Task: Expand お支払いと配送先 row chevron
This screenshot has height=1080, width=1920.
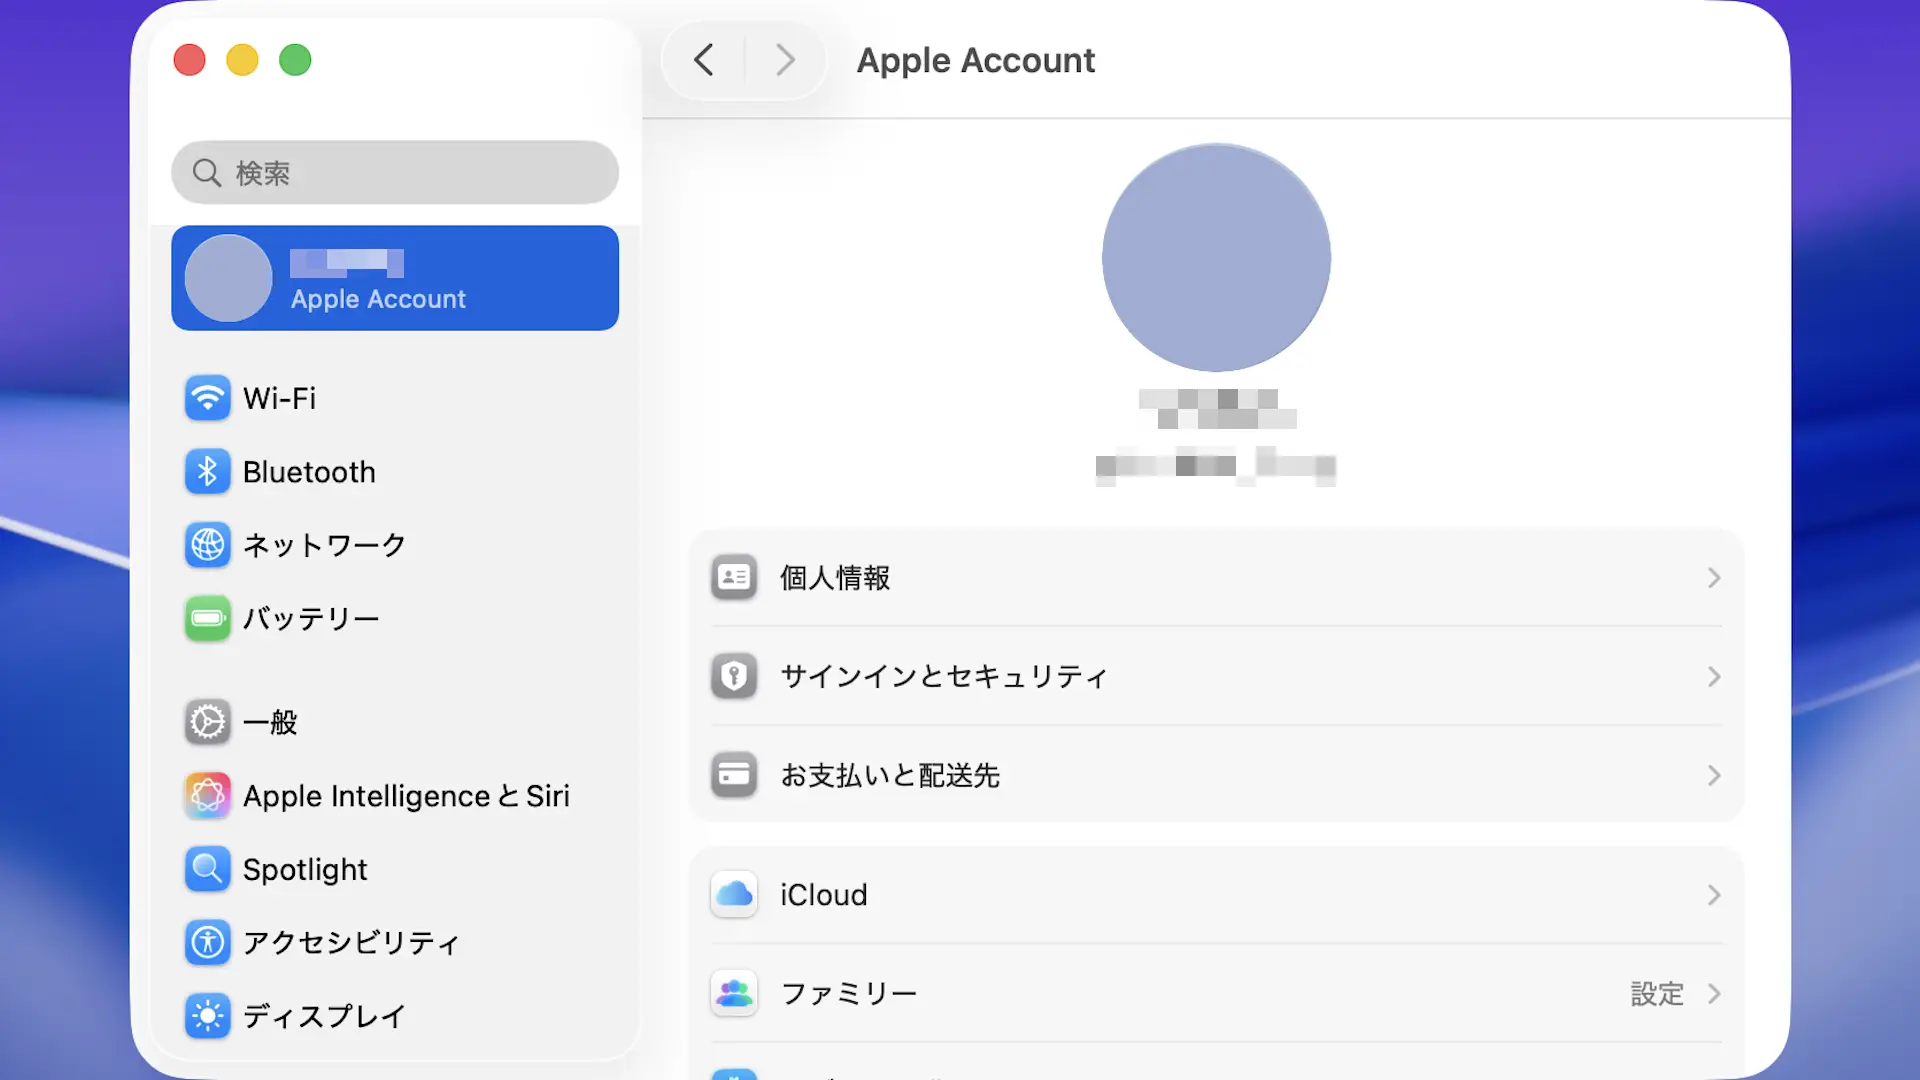Action: tap(1713, 776)
